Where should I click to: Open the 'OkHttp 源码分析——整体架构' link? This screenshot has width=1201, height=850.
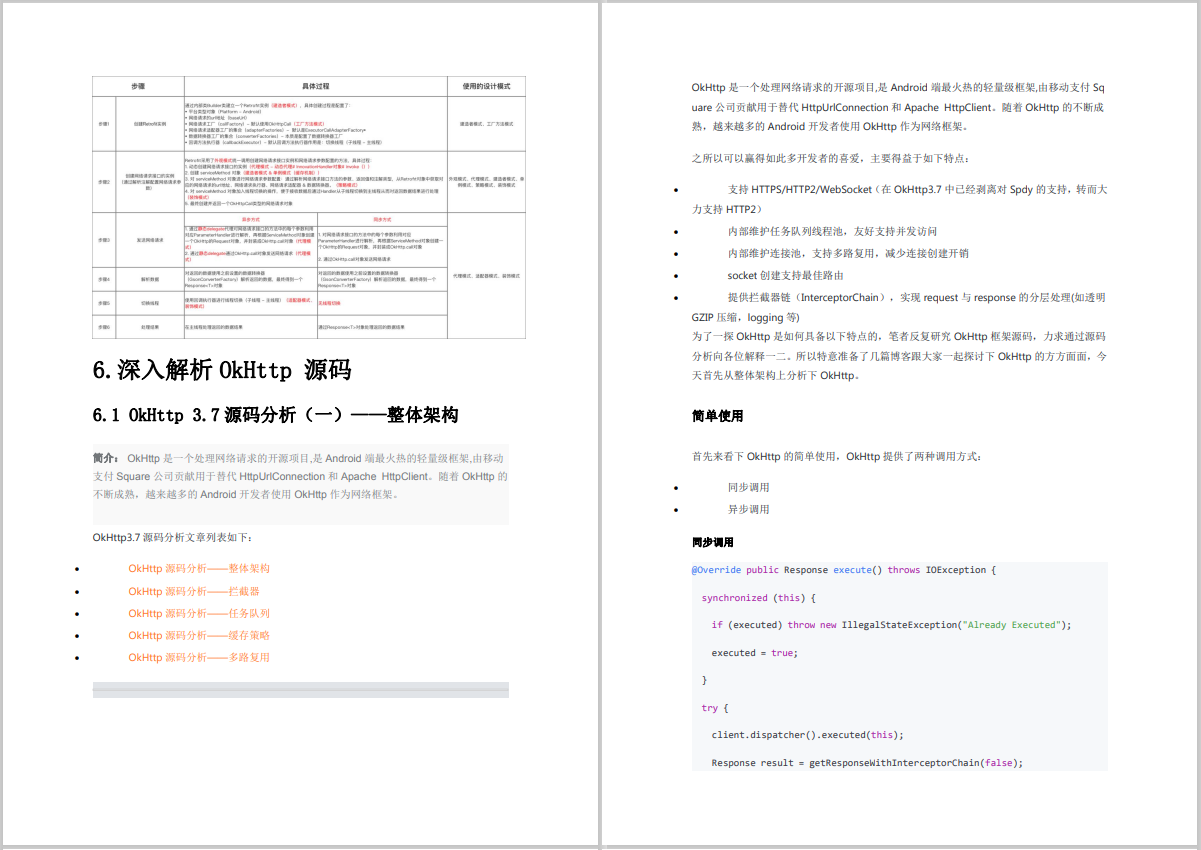199,568
